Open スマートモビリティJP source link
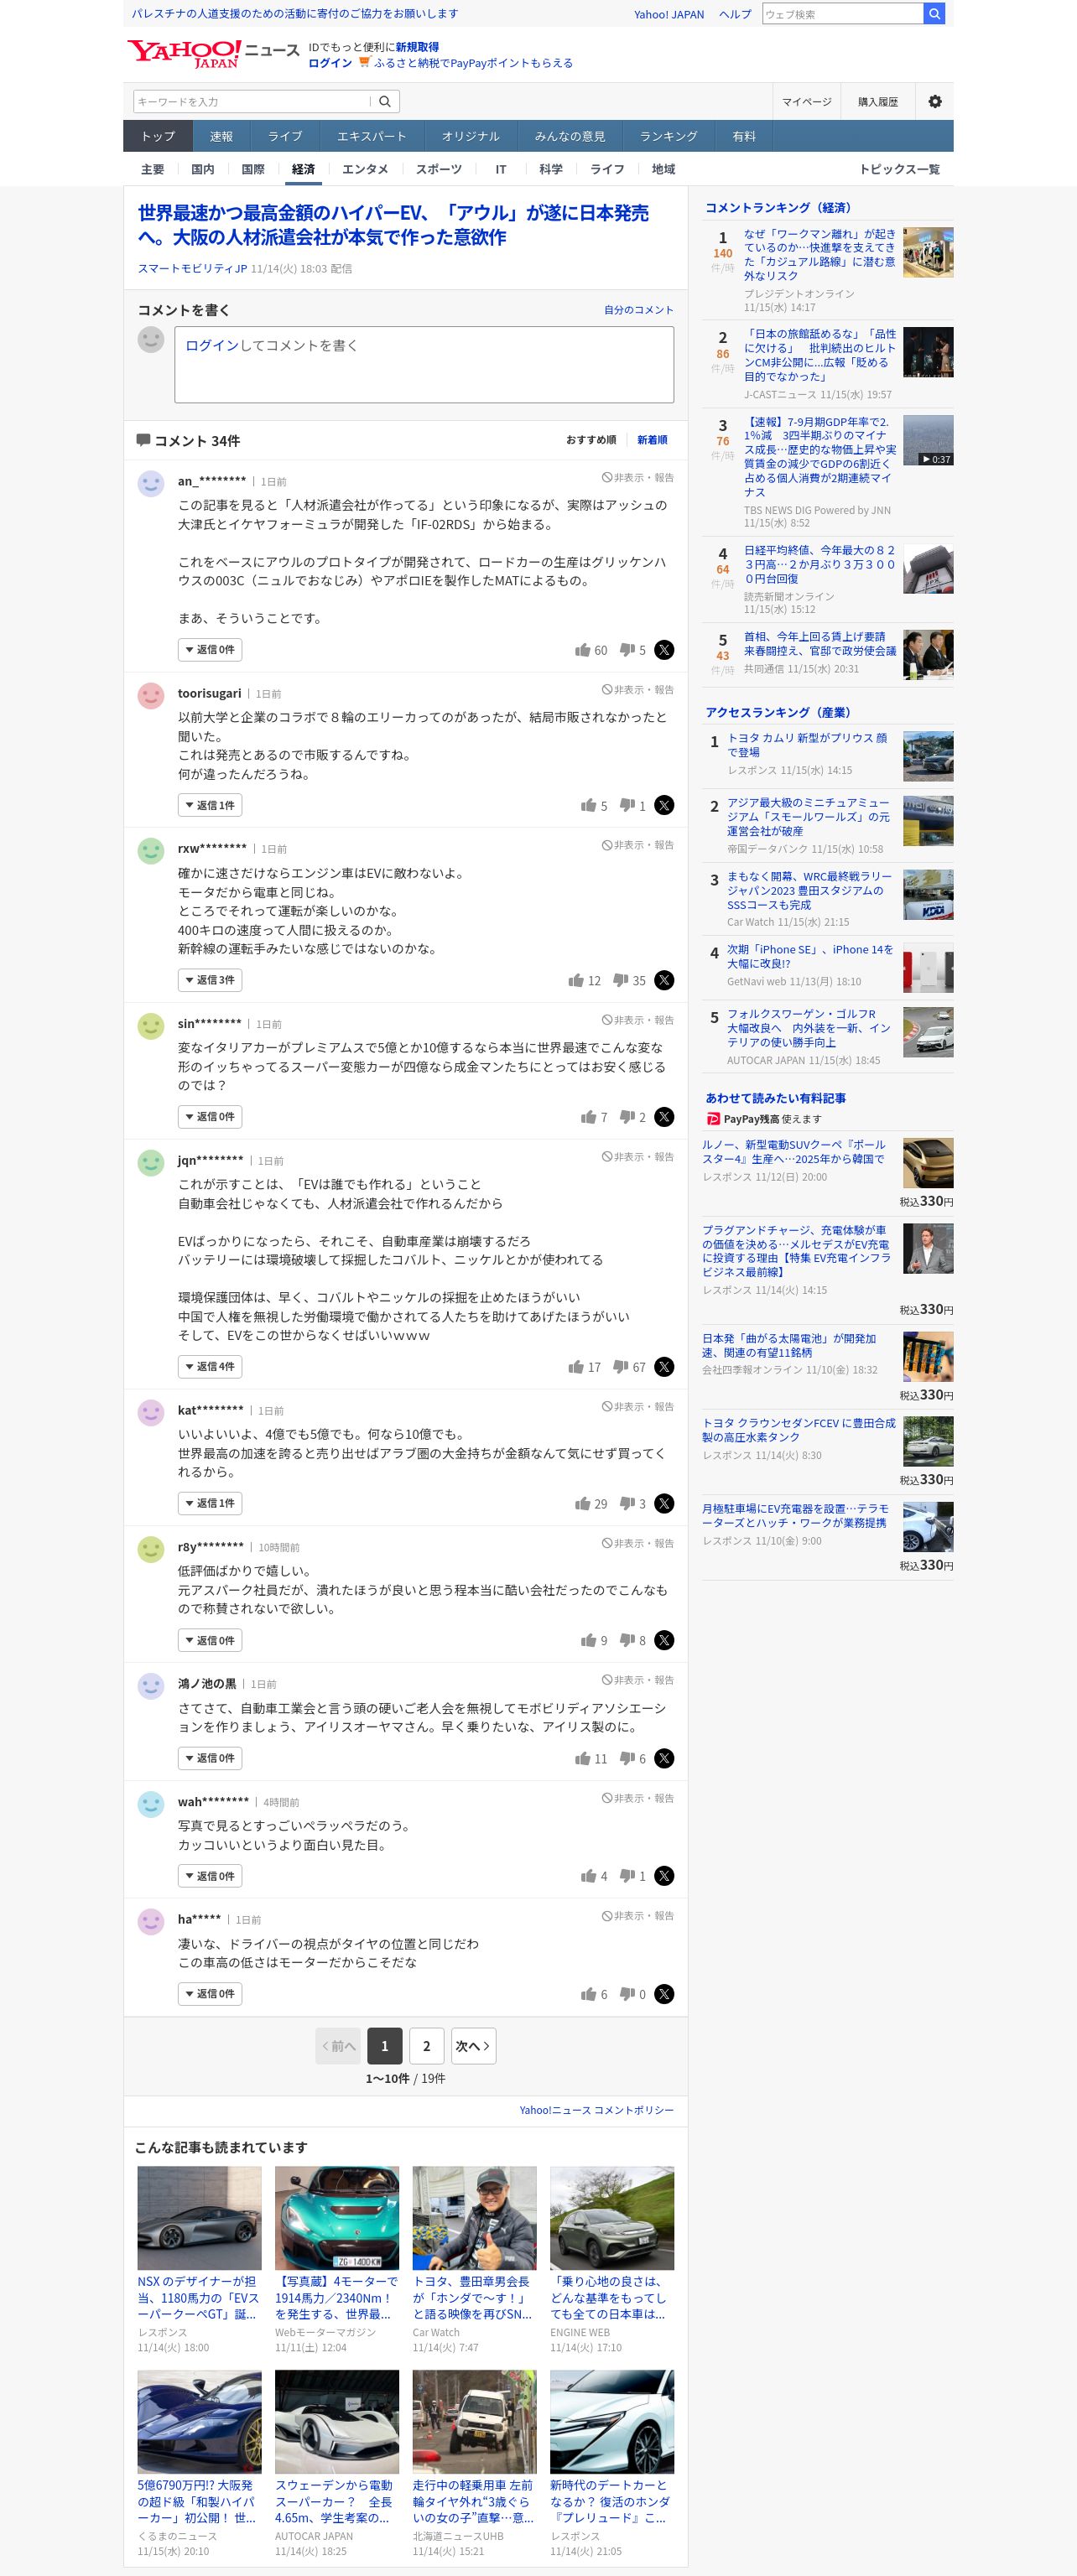This screenshot has width=1077, height=2576. pyautogui.click(x=192, y=269)
